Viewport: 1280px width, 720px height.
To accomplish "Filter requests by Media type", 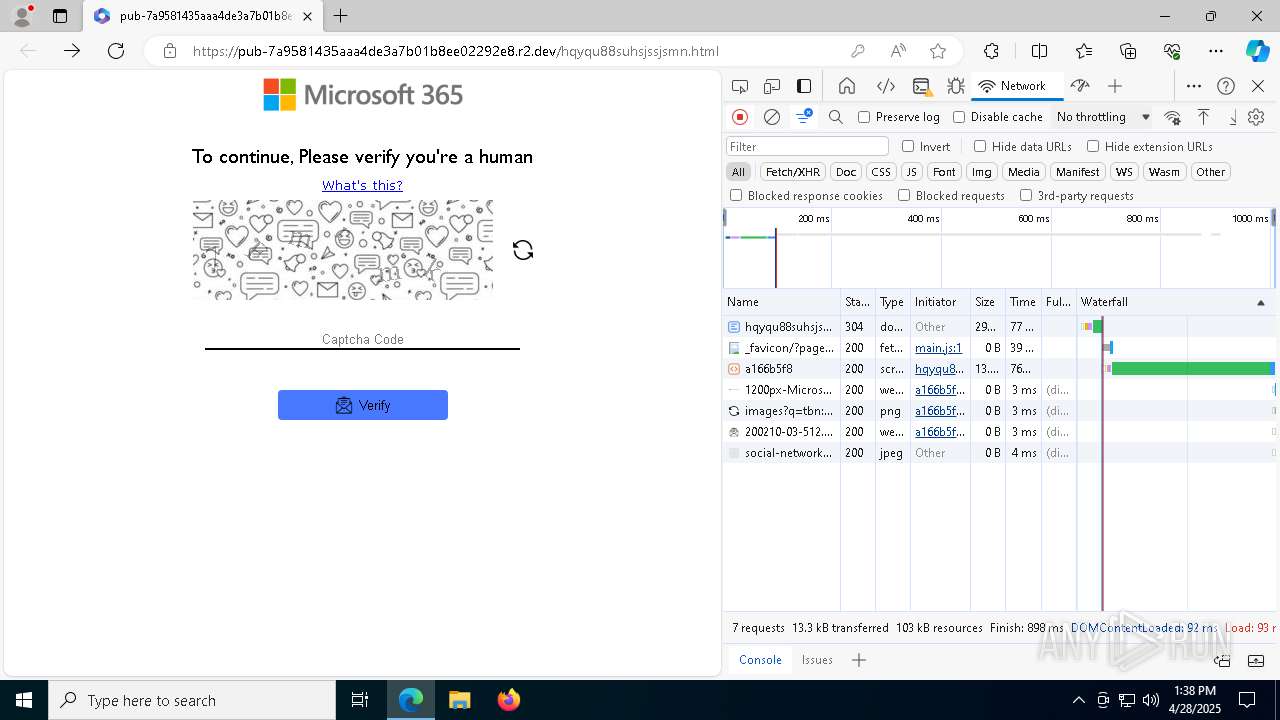I will point(1023,172).
